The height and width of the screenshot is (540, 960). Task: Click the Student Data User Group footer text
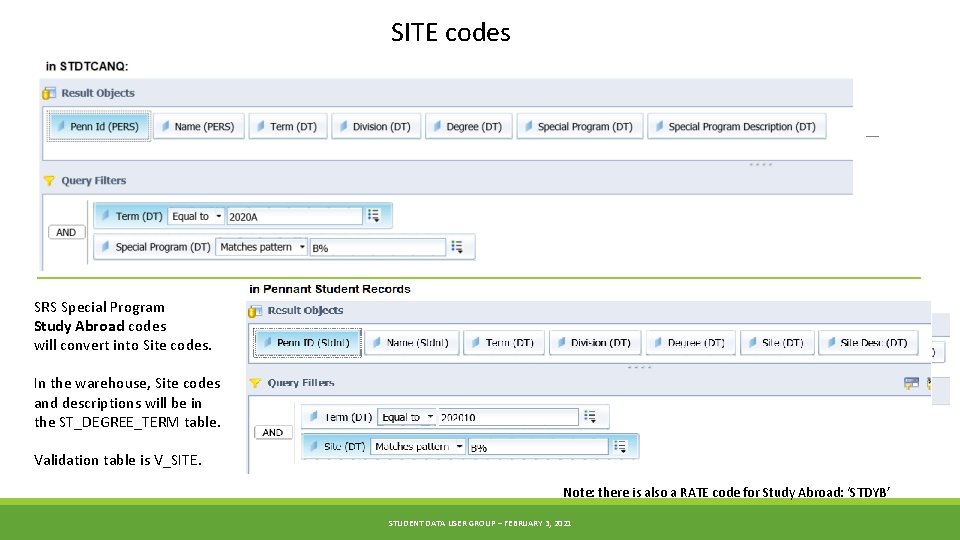pos(479,523)
